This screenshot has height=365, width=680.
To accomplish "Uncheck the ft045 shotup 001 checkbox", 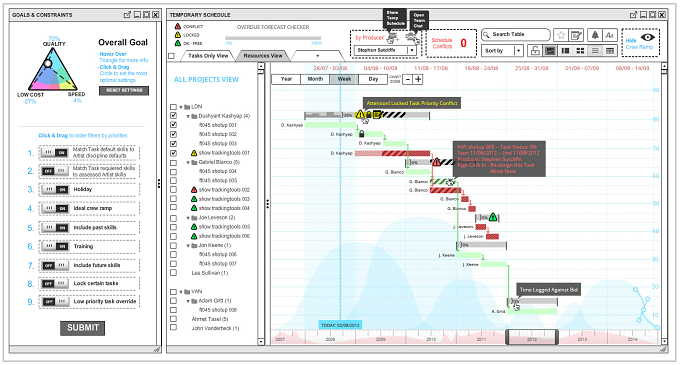I will [173, 125].
